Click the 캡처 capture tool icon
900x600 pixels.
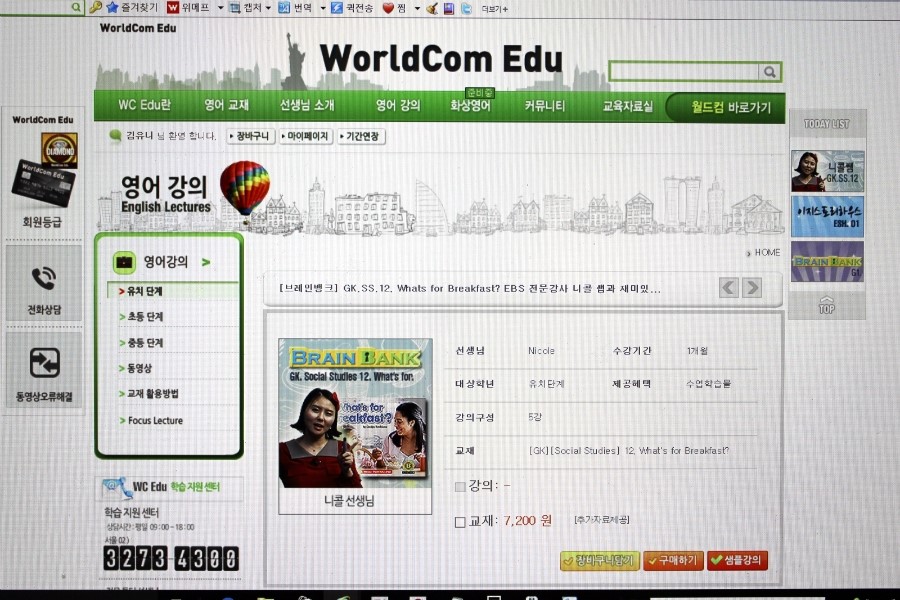[x=235, y=8]
